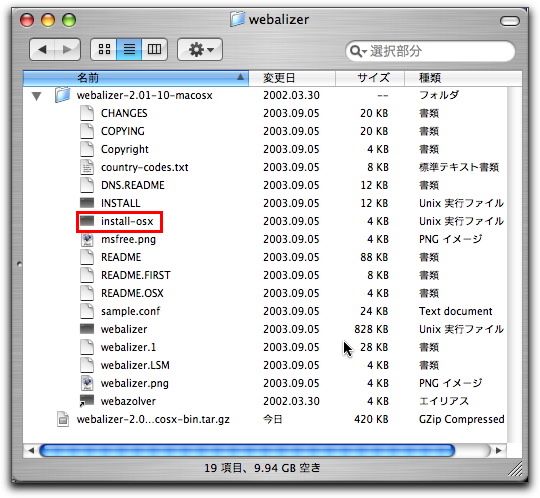Select the tar.gz archive file icon
This screenshot has width=540, height=498.
[63, 419]
